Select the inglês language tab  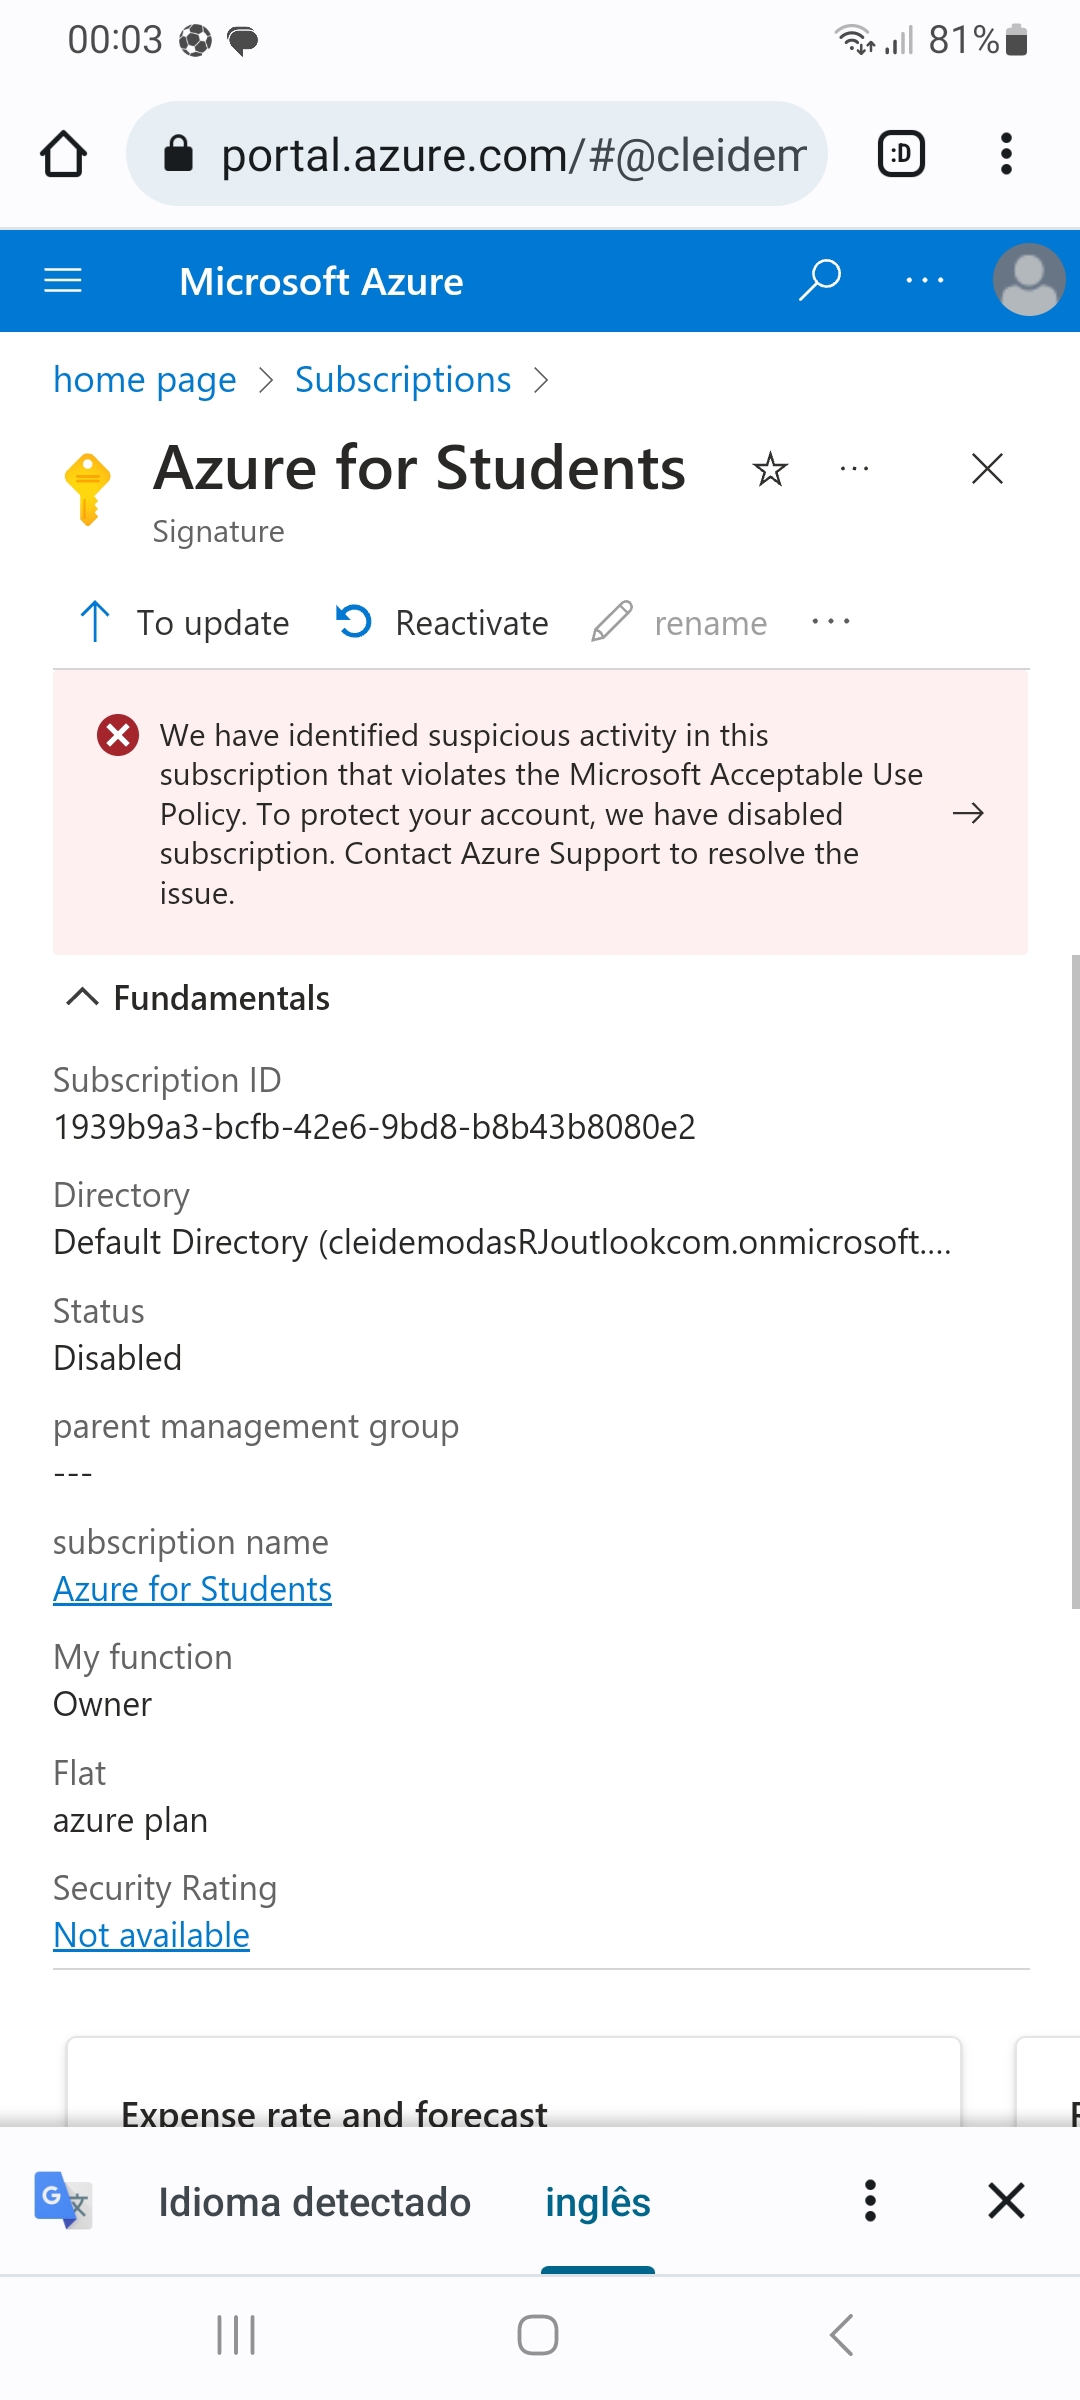pyautogui.click(x=597, y=2201)
